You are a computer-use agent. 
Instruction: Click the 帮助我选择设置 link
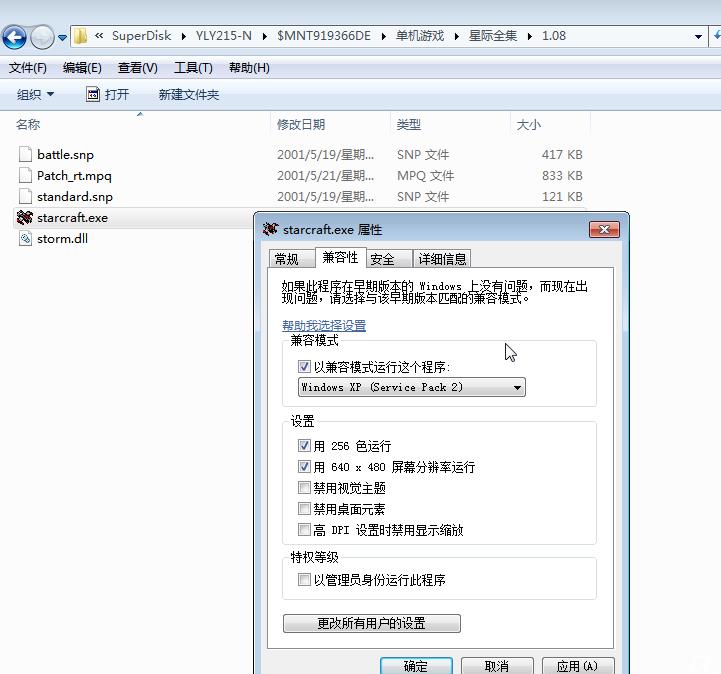coord(324,326)
